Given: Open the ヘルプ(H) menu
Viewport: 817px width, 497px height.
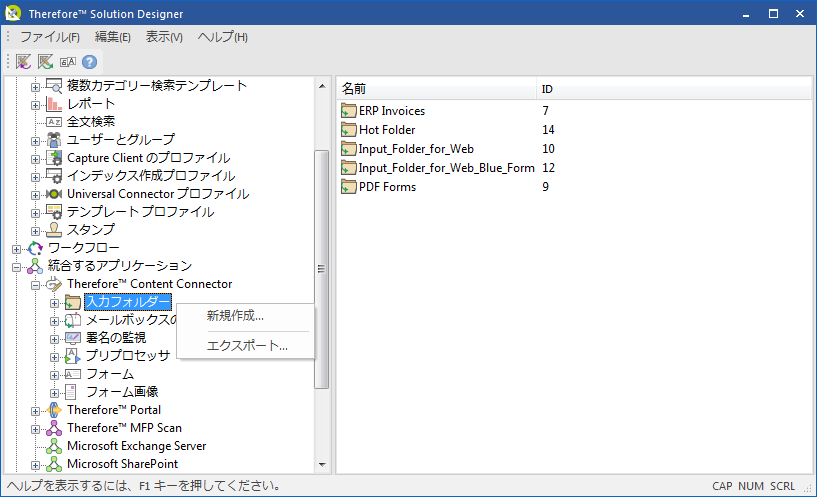Looking at the screenshot, I should [222, 37].
